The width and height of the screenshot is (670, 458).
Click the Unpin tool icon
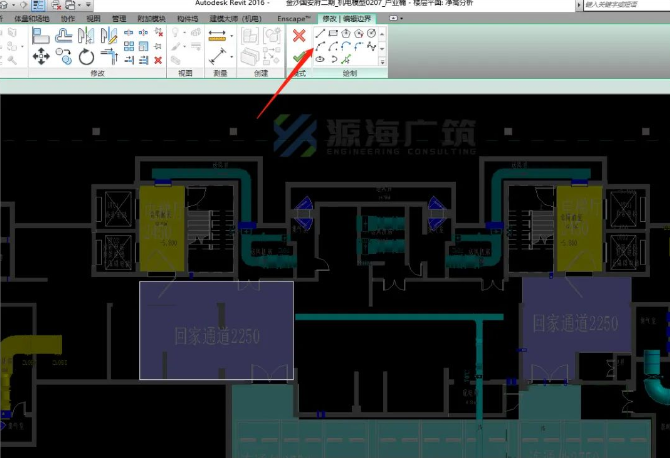[159, 32]
